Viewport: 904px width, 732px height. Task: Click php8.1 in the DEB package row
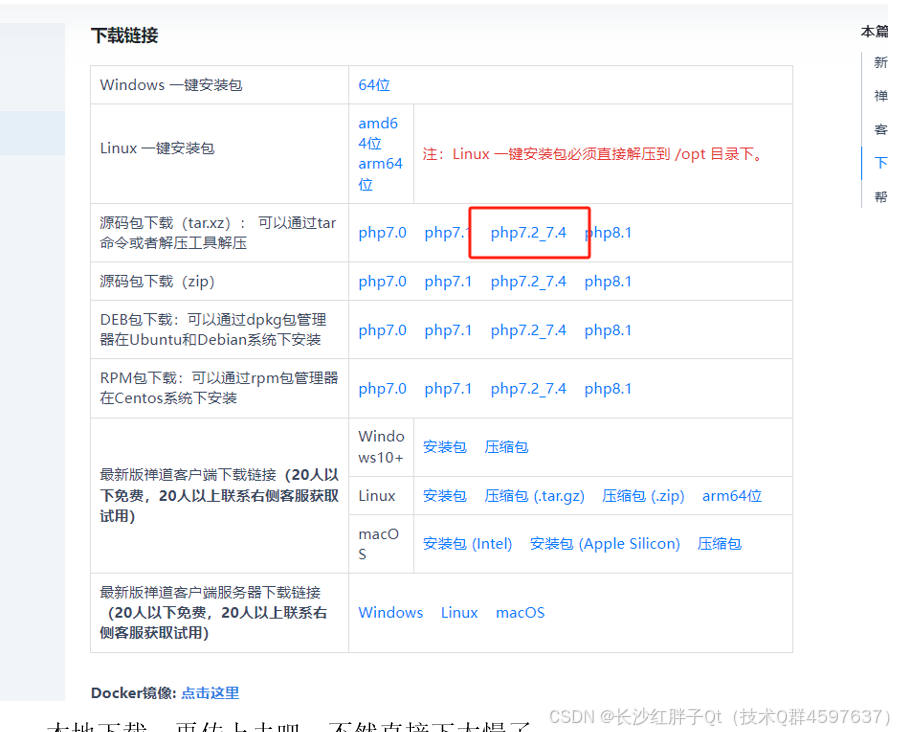point(608,331)
